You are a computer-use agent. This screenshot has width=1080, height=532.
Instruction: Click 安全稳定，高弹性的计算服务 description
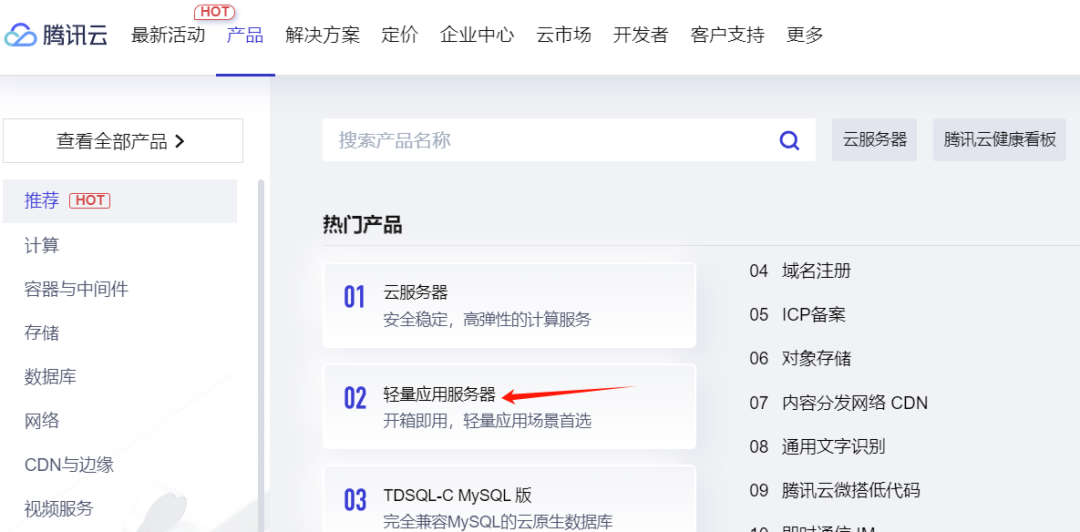[487, 320]
